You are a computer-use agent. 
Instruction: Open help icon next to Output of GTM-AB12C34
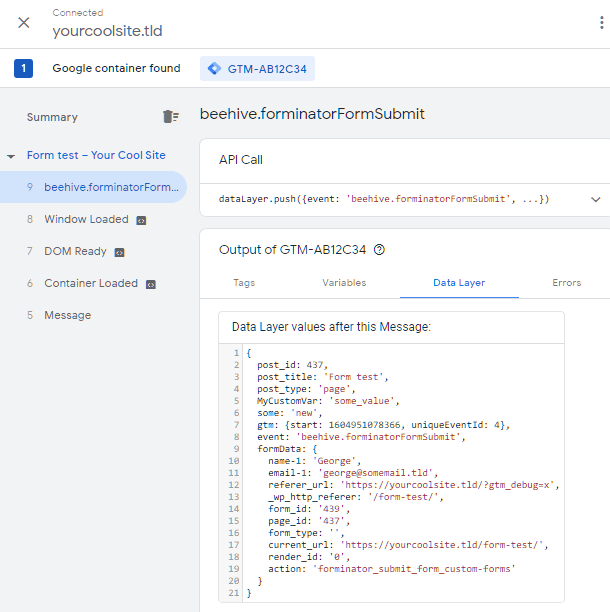pos(379,249)
